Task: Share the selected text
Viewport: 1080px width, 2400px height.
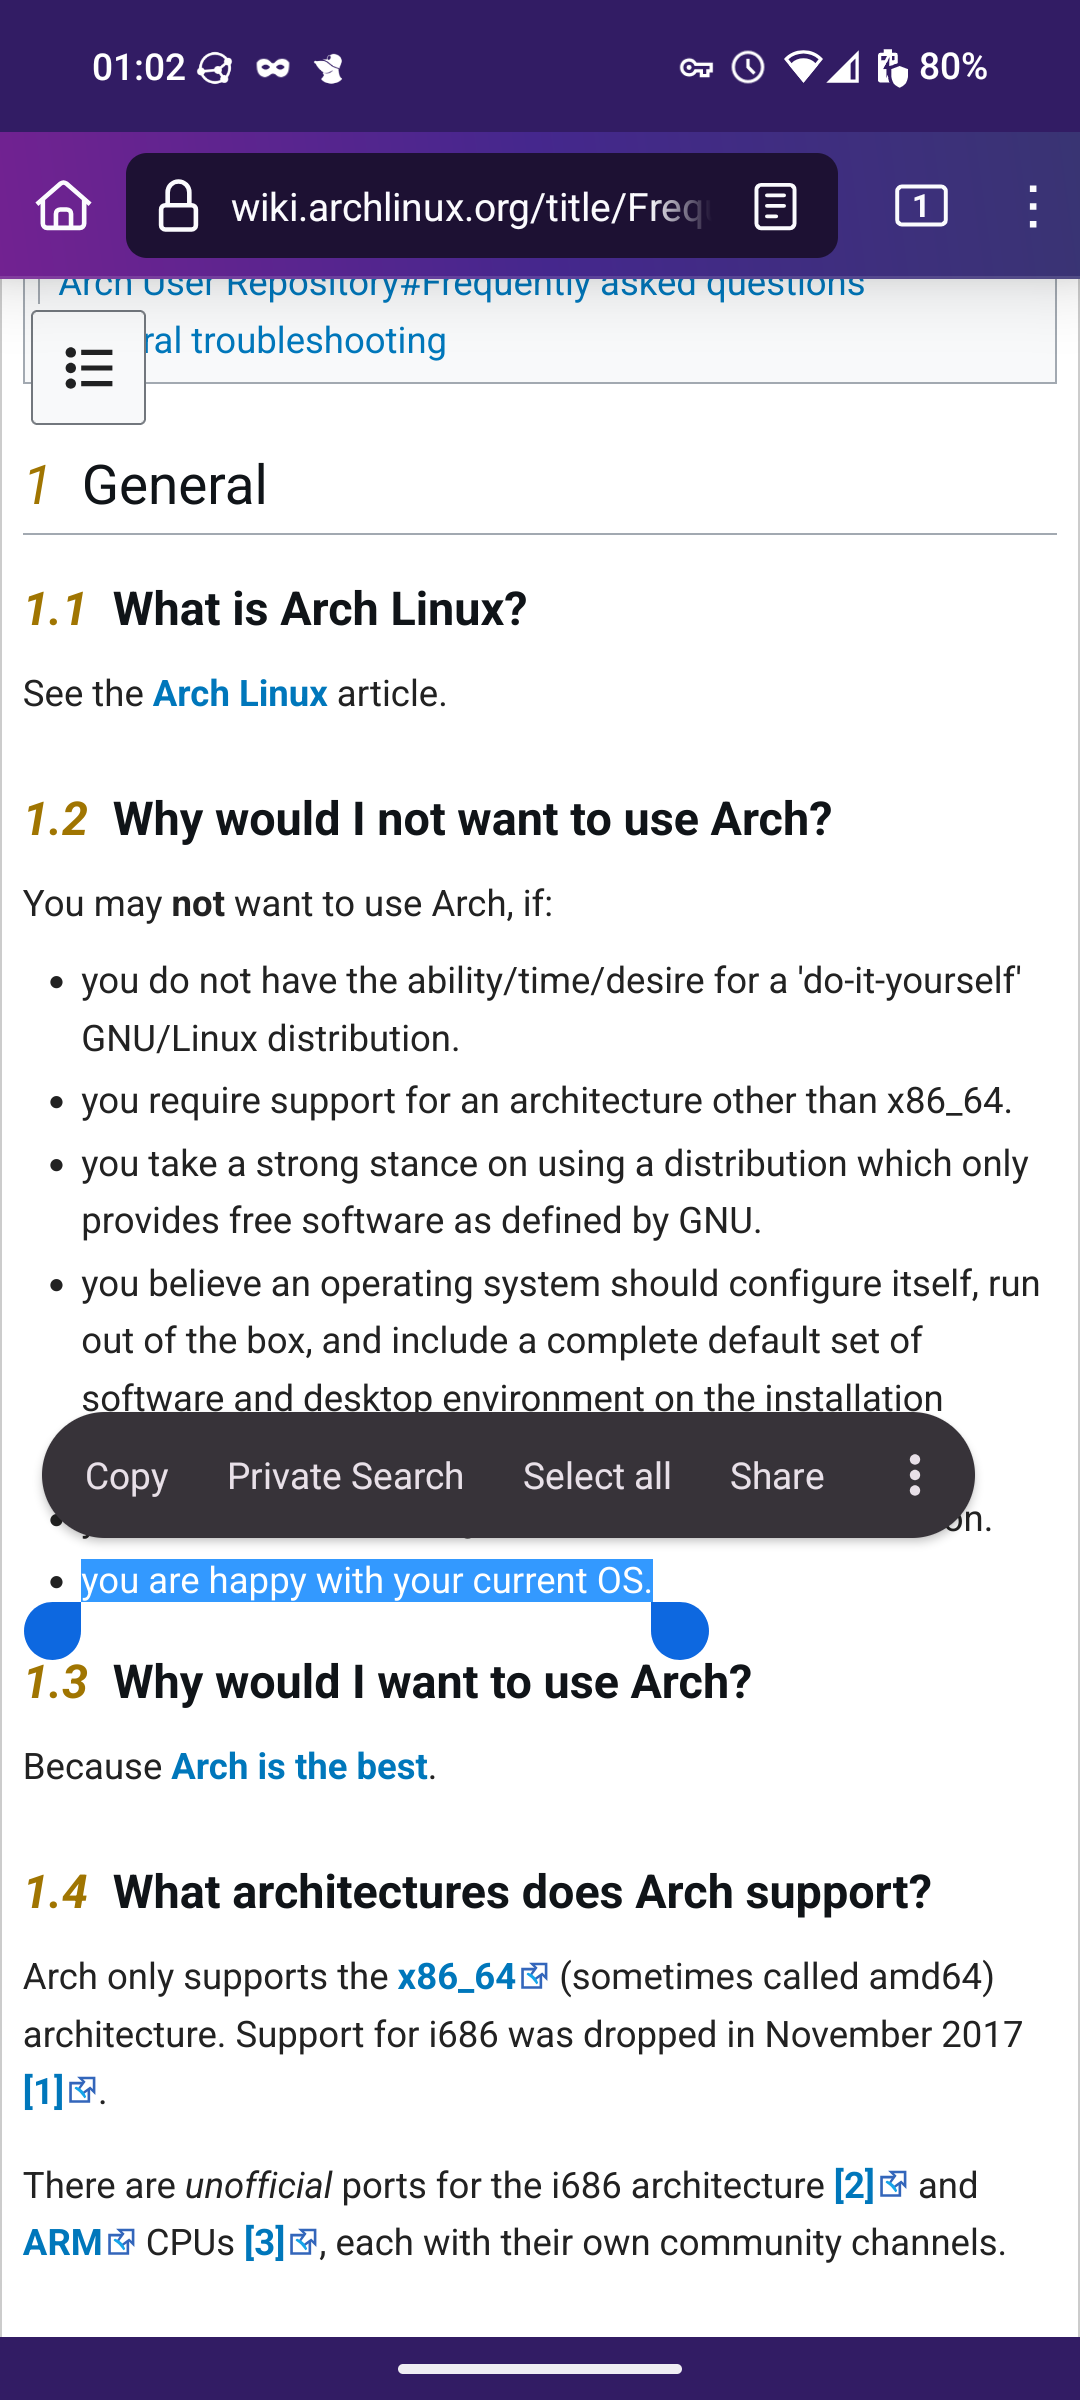Action: (x=777, y=1476)
